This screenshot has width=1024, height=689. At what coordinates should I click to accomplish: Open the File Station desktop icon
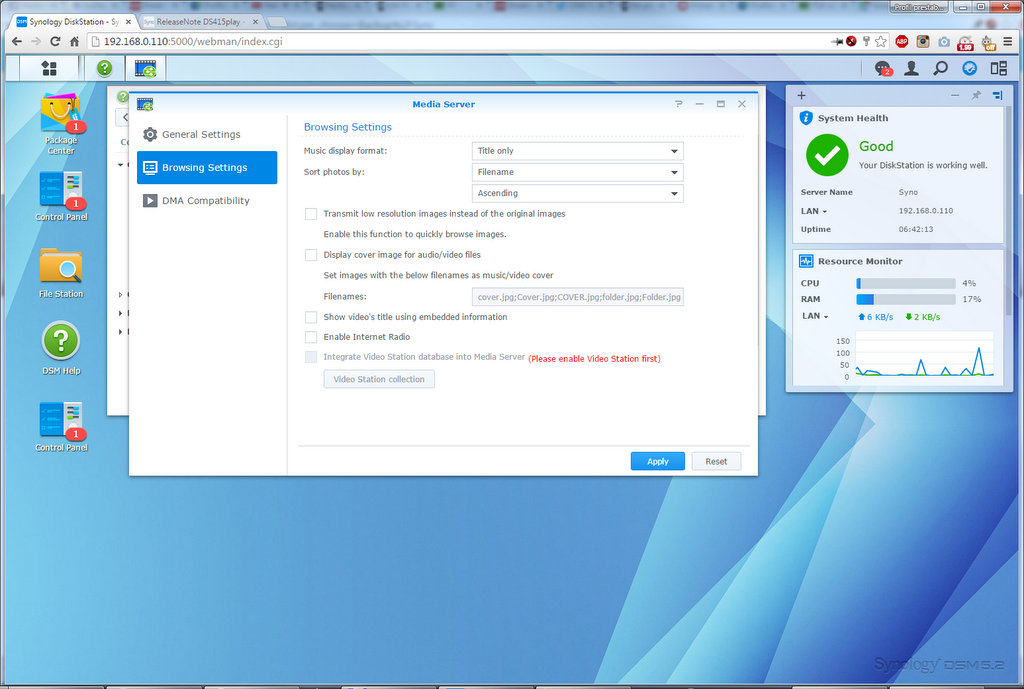[61, 268]
